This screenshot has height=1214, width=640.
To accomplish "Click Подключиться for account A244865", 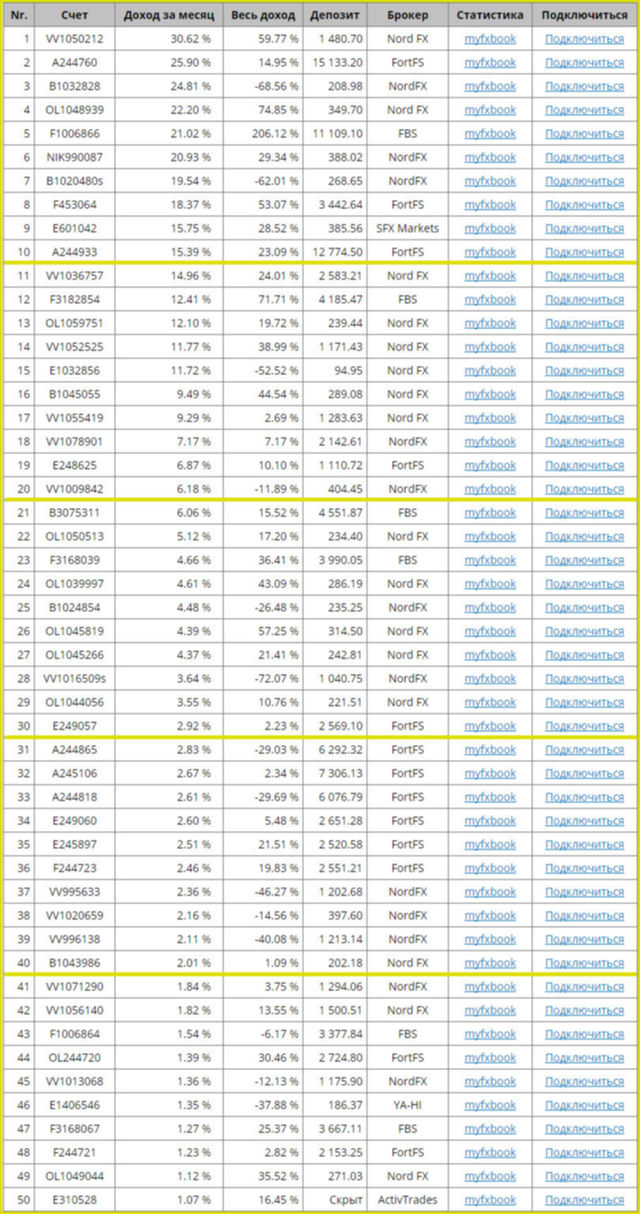I will click(x=584, y=750).
